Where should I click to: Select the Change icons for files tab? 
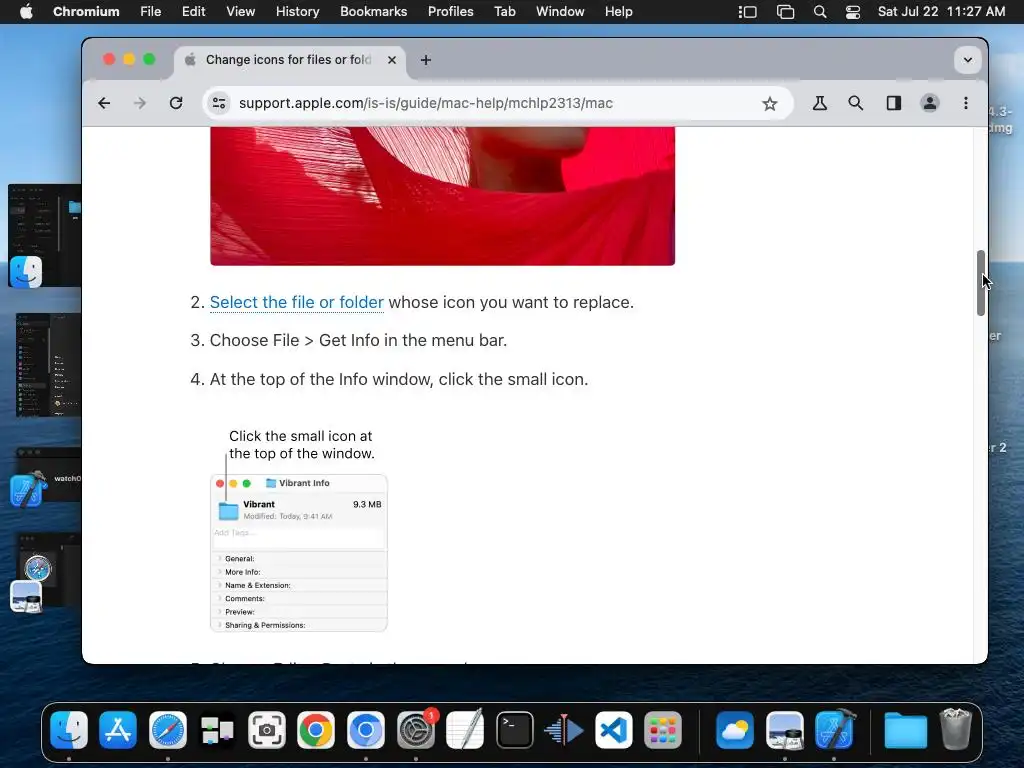click(289, 60)
